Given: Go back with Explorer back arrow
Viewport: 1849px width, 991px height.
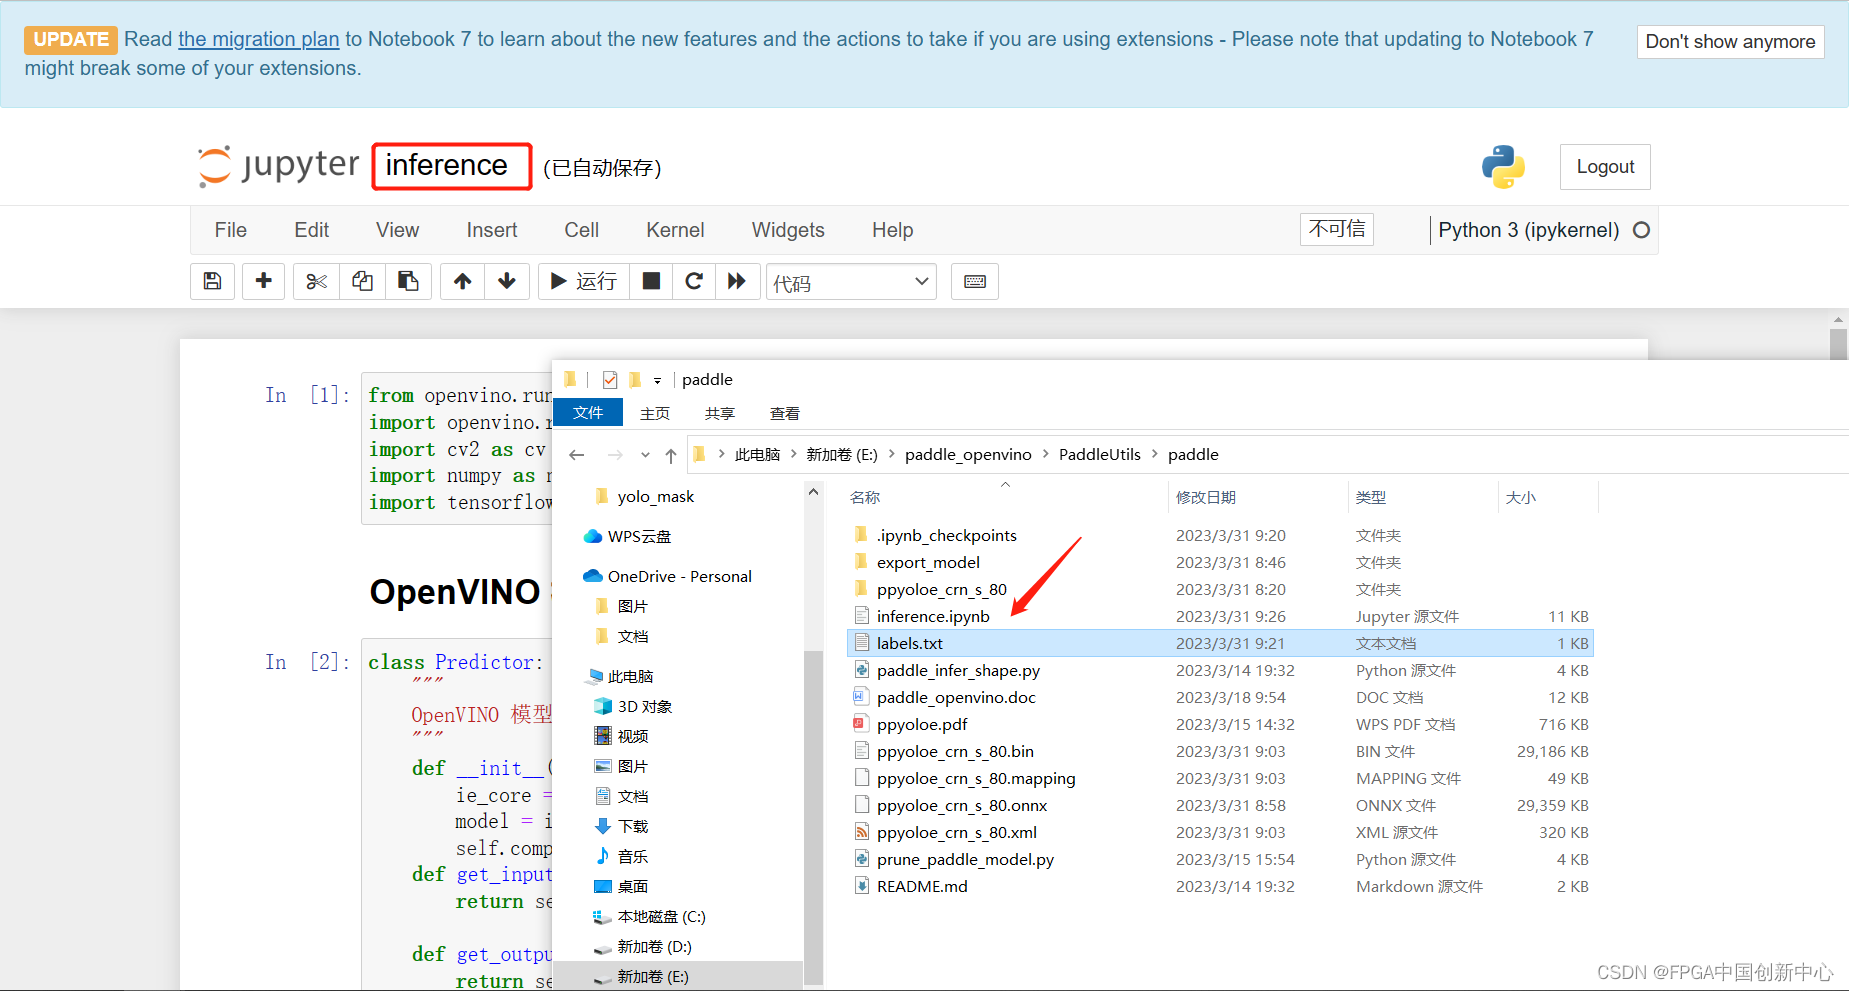Looking at the screenshot, I should [x=577, y=455].
